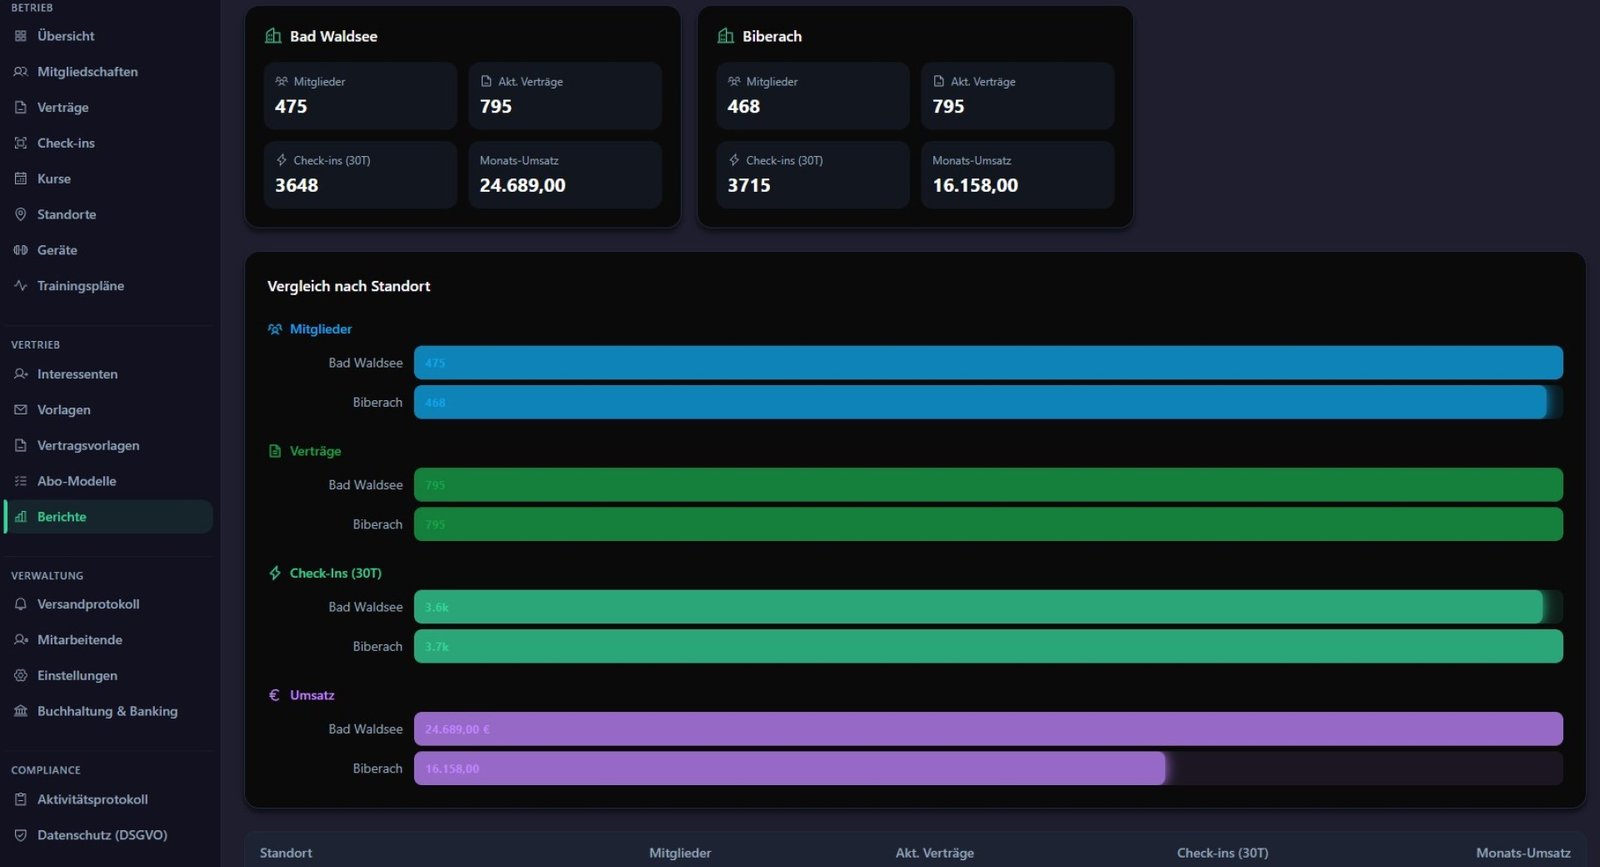This screenshot has width=1600, height=867.
Task: Click the Bad Waldsee Mitglieder card with 475
Action: point(360,96)
